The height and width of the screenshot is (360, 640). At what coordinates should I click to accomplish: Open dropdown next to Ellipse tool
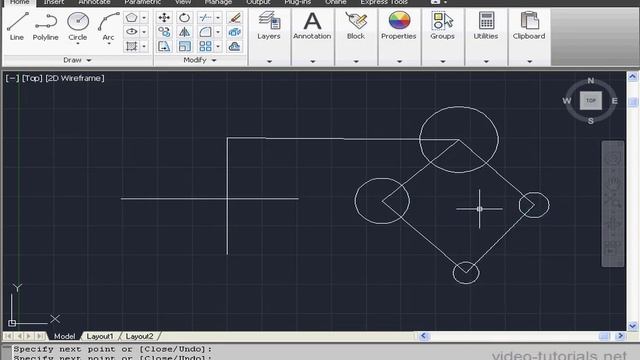(144, 32)
